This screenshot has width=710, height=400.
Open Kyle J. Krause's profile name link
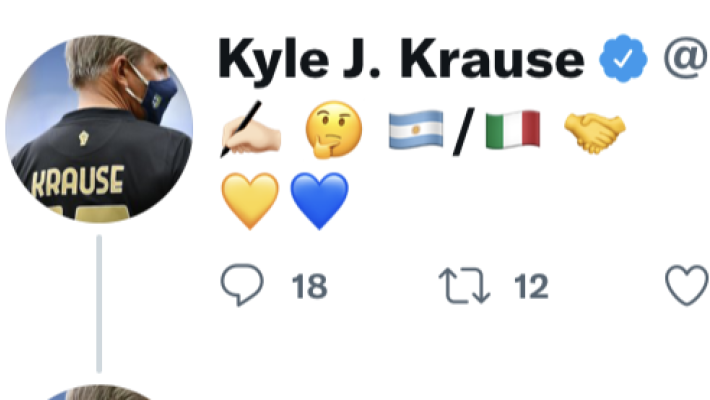(x=401, y=60)
